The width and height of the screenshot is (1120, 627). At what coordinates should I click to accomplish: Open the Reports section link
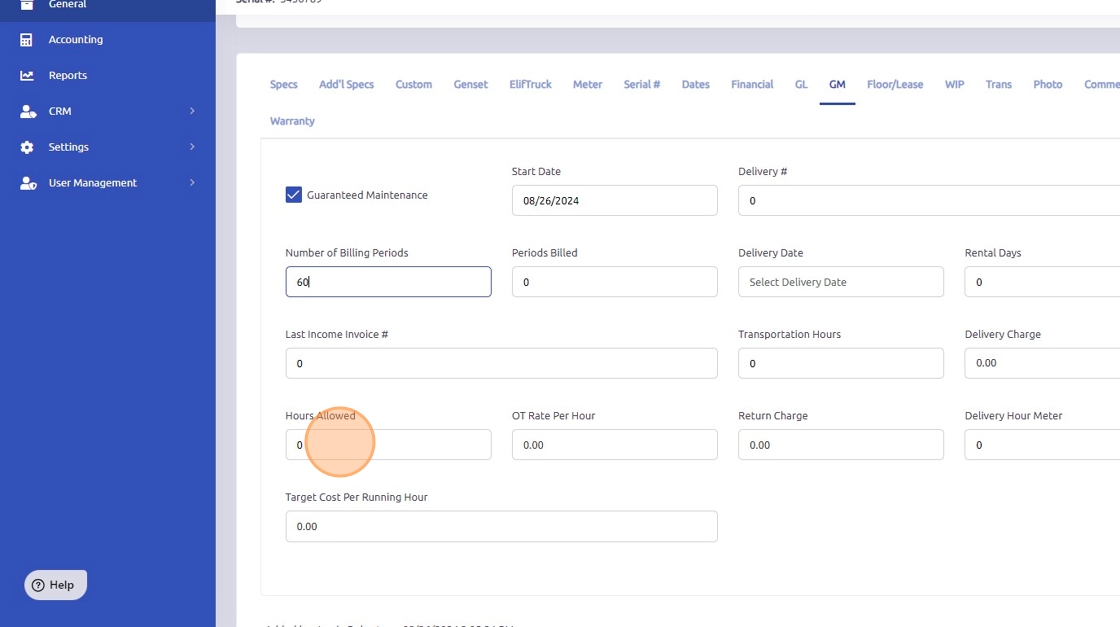[68, 76]
